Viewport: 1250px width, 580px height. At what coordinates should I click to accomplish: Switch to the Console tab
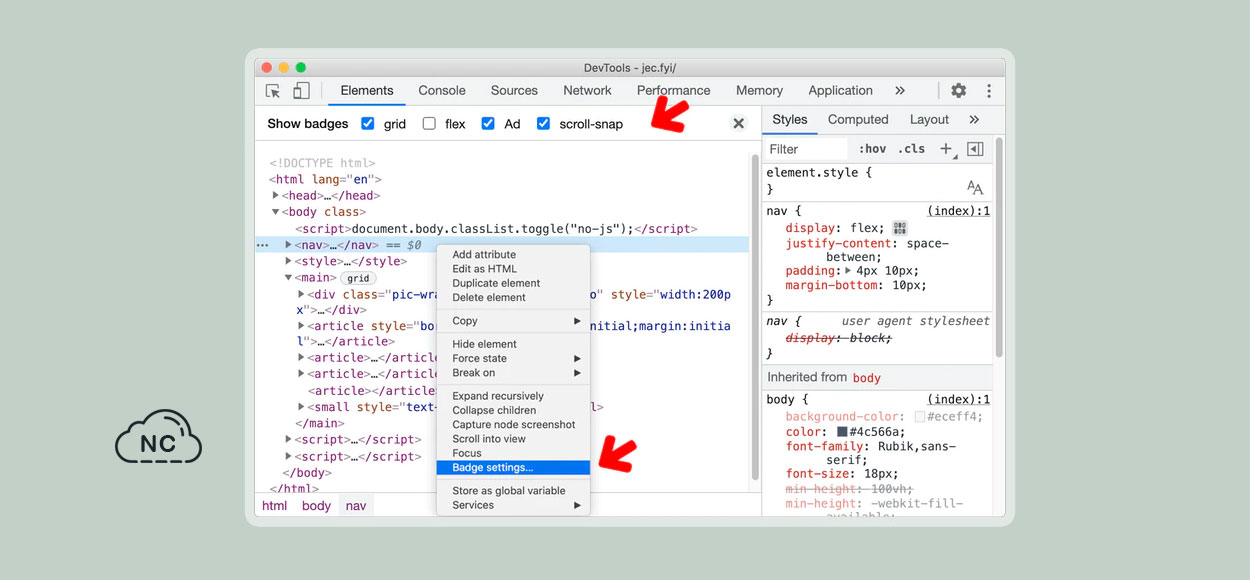pos(442,91)
